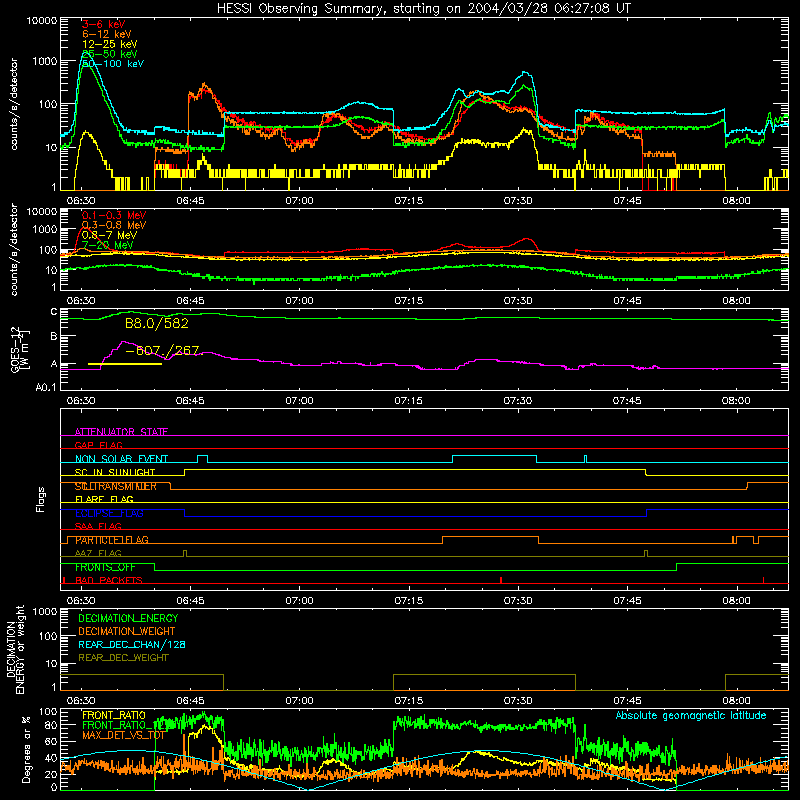Image resolution: width=800 pixels, height=800 pixels.
Task: Select the DECIMATION_ENERGY legend label
Action: pyautogui.click(x=128, y=618)
